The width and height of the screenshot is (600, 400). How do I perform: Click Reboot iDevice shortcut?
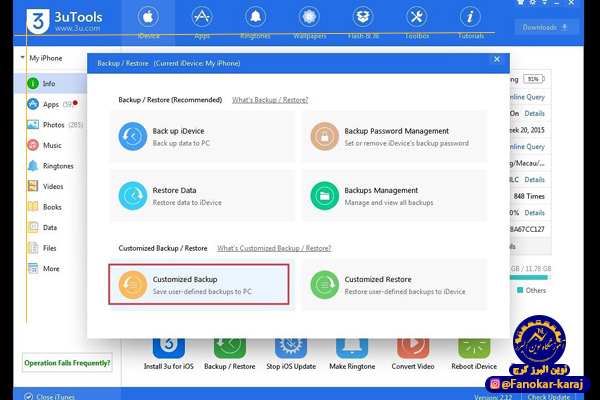tap(474, 352)
